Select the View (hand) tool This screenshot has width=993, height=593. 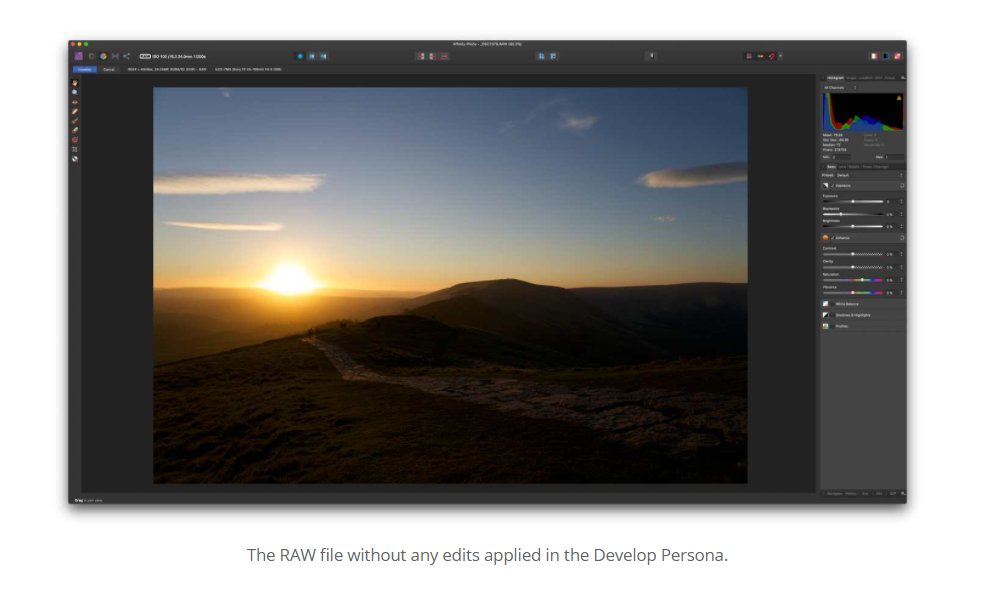75,83
